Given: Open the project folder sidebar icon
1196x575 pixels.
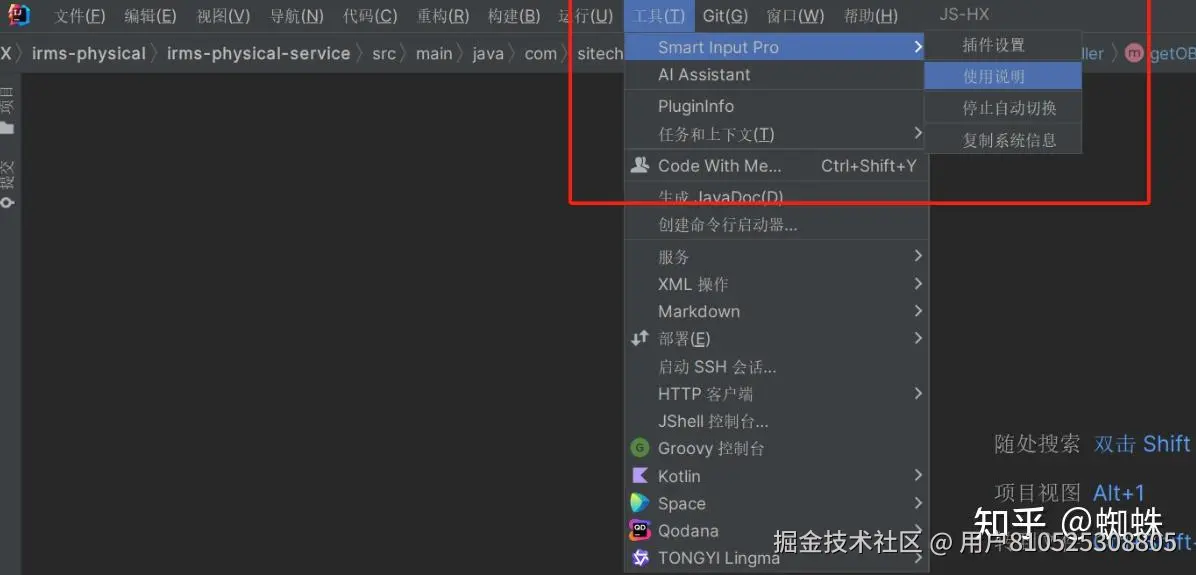Looking at the screenshot, I should click(x=7, y=127).
